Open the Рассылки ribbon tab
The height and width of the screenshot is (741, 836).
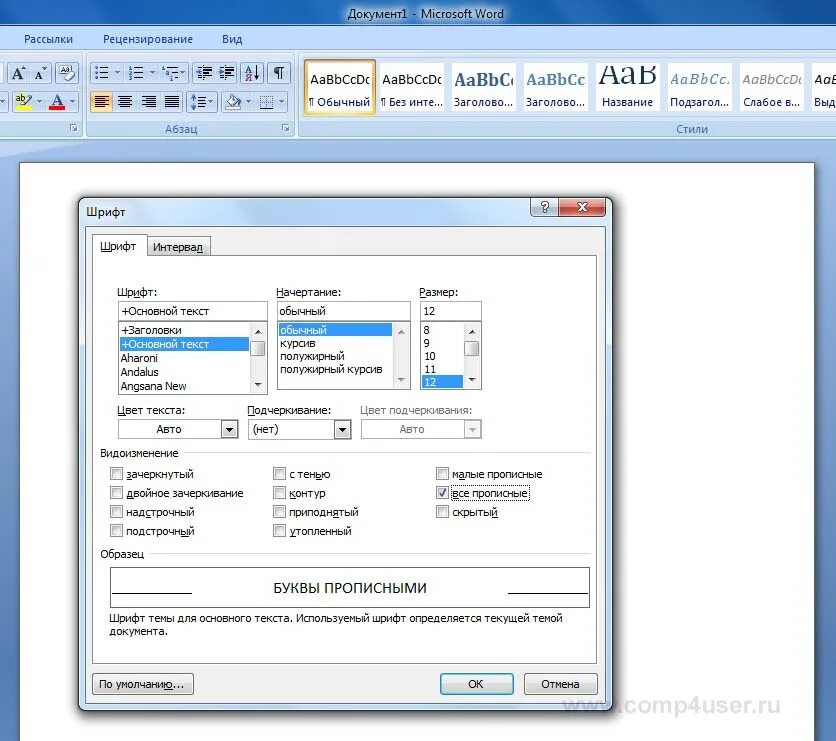pyautogui.click(x=49, y=39)
